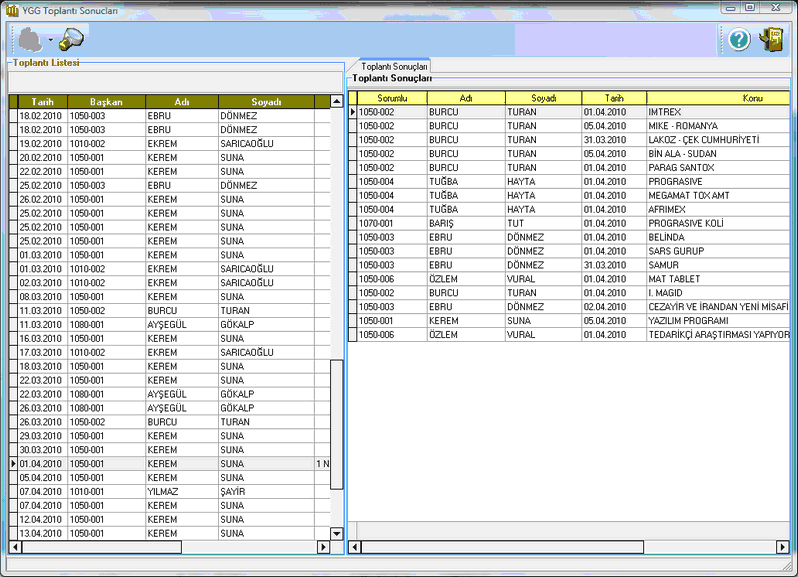Click the exit door icon

click(x=772, y=40)
